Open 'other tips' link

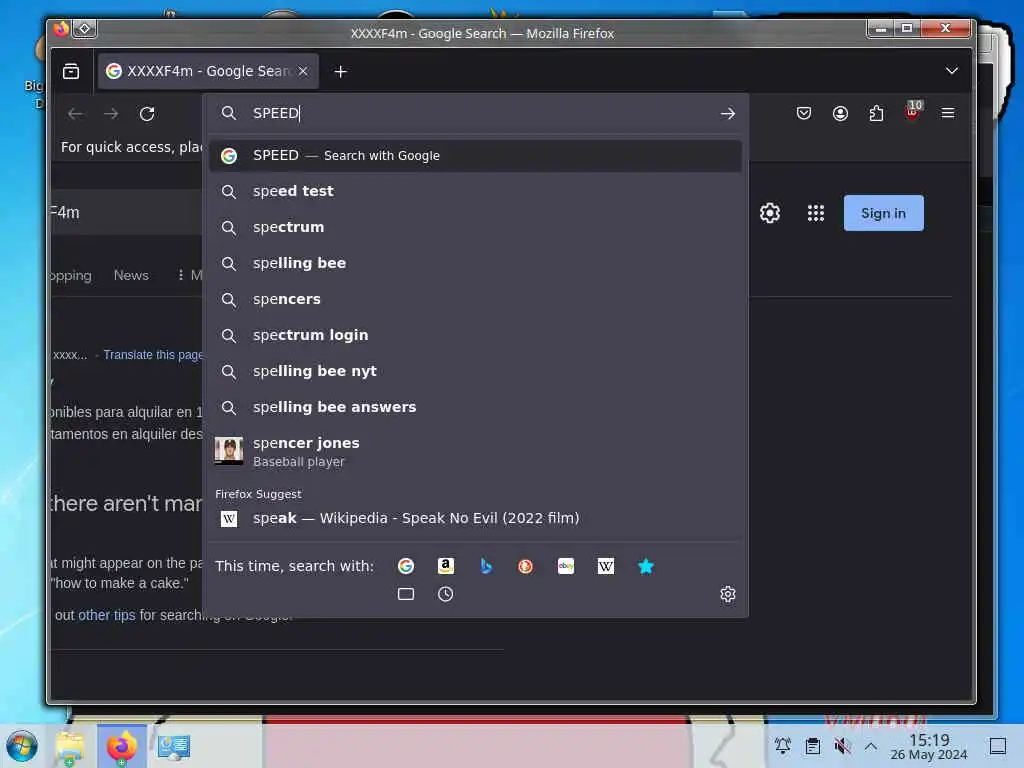point(106,615)
